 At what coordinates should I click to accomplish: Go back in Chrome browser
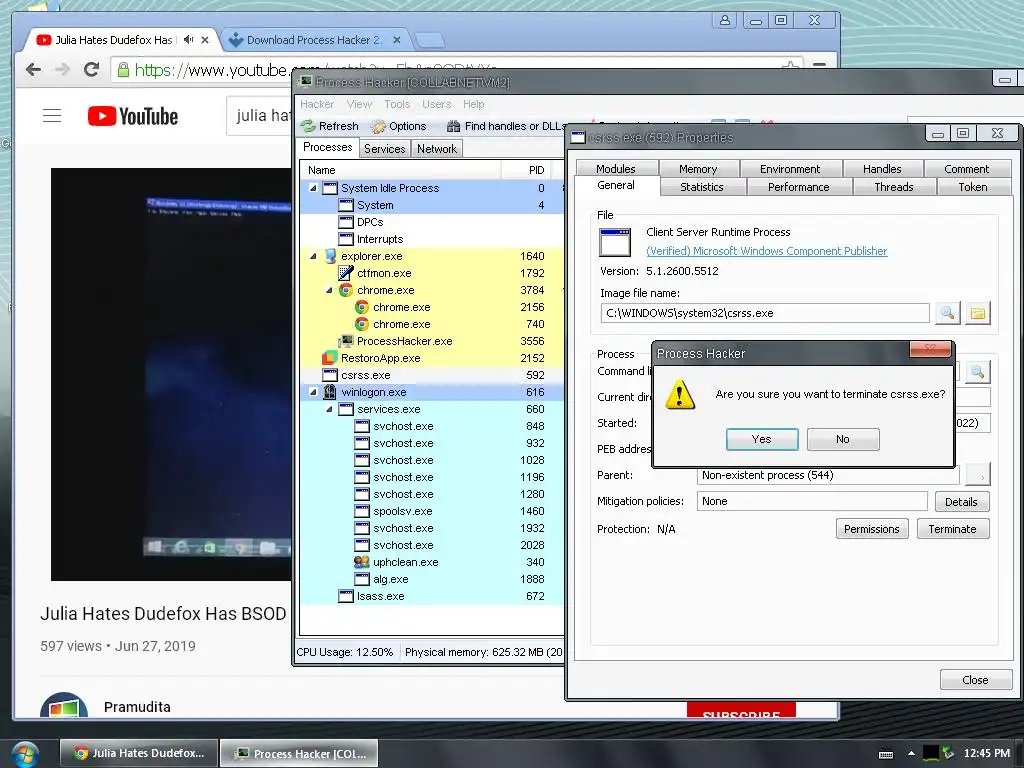(33, 69)
